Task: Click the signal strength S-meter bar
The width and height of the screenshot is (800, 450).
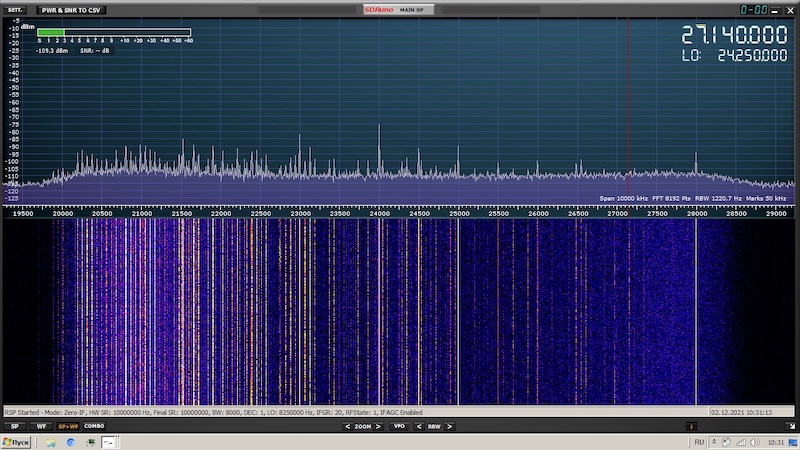Action: pyautogui.click(x=113, y=32)
